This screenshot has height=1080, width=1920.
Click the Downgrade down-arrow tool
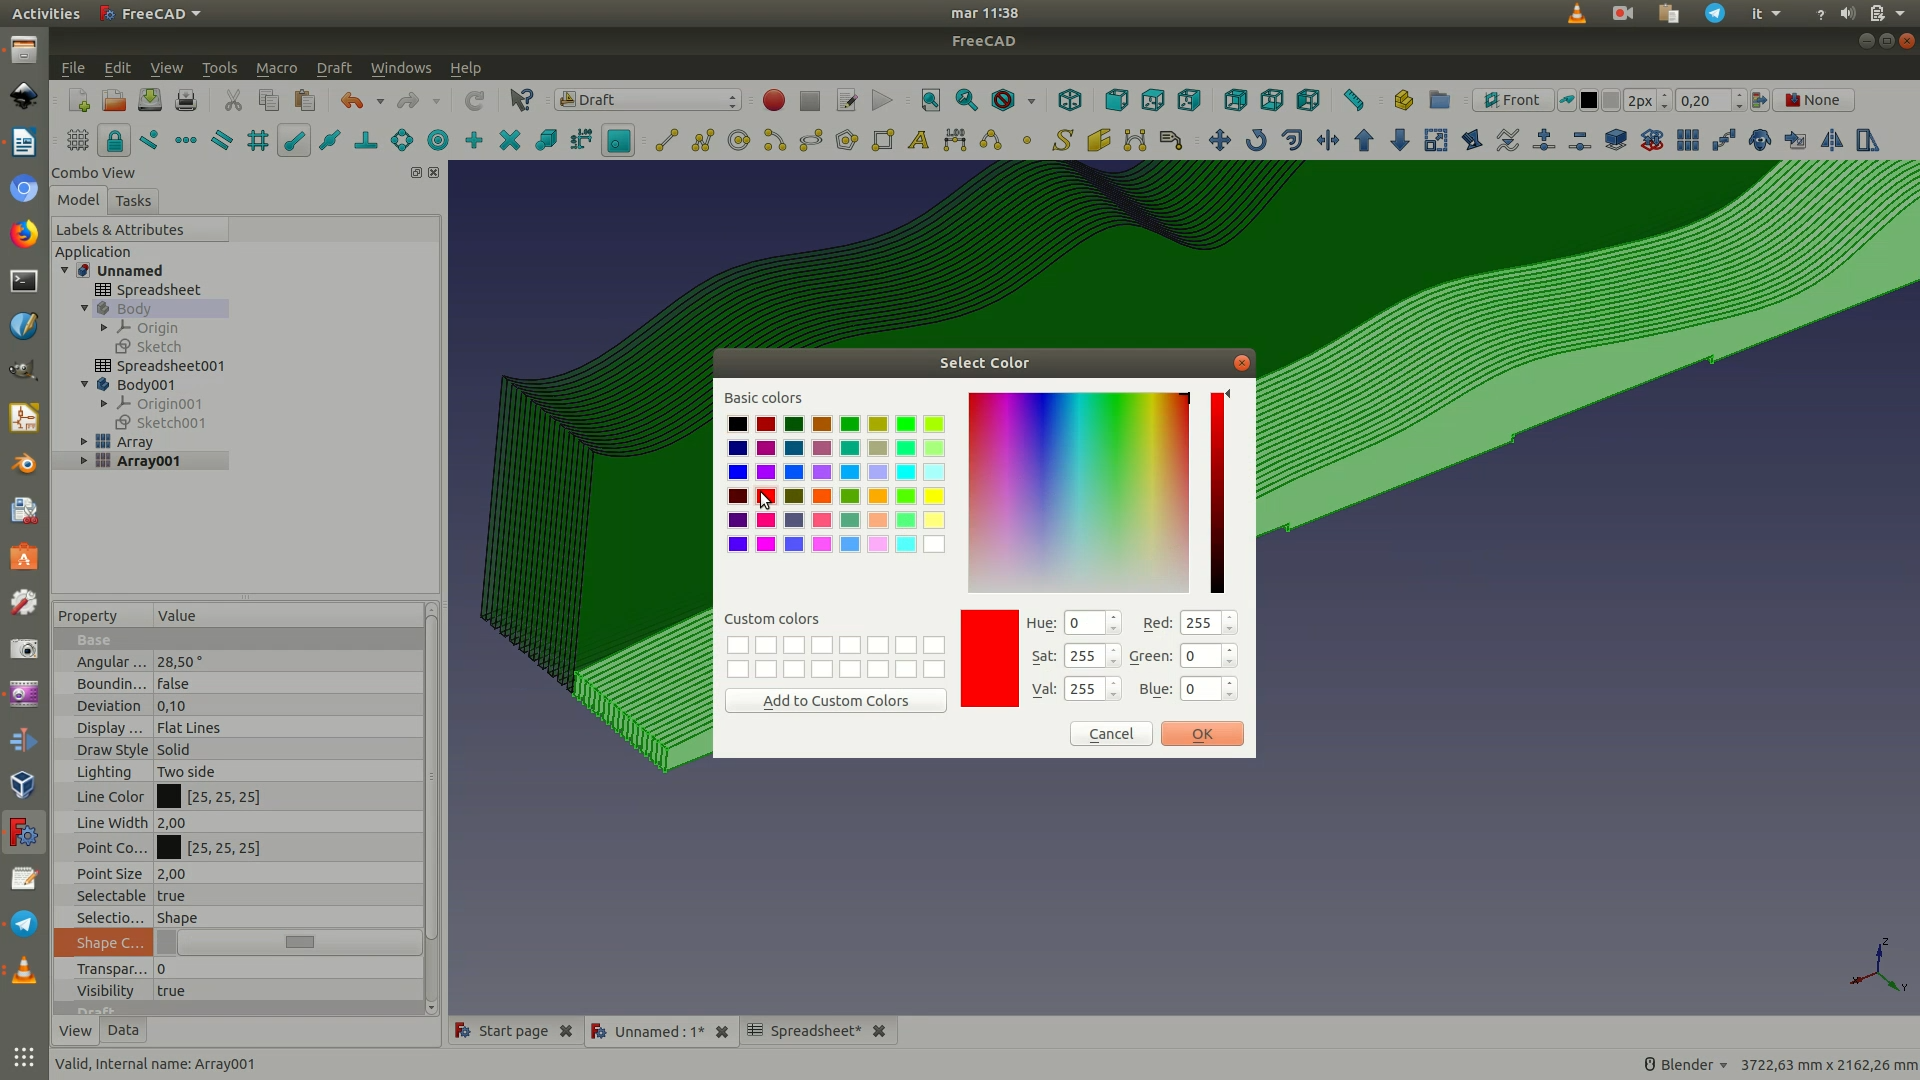pos(1400,141)
